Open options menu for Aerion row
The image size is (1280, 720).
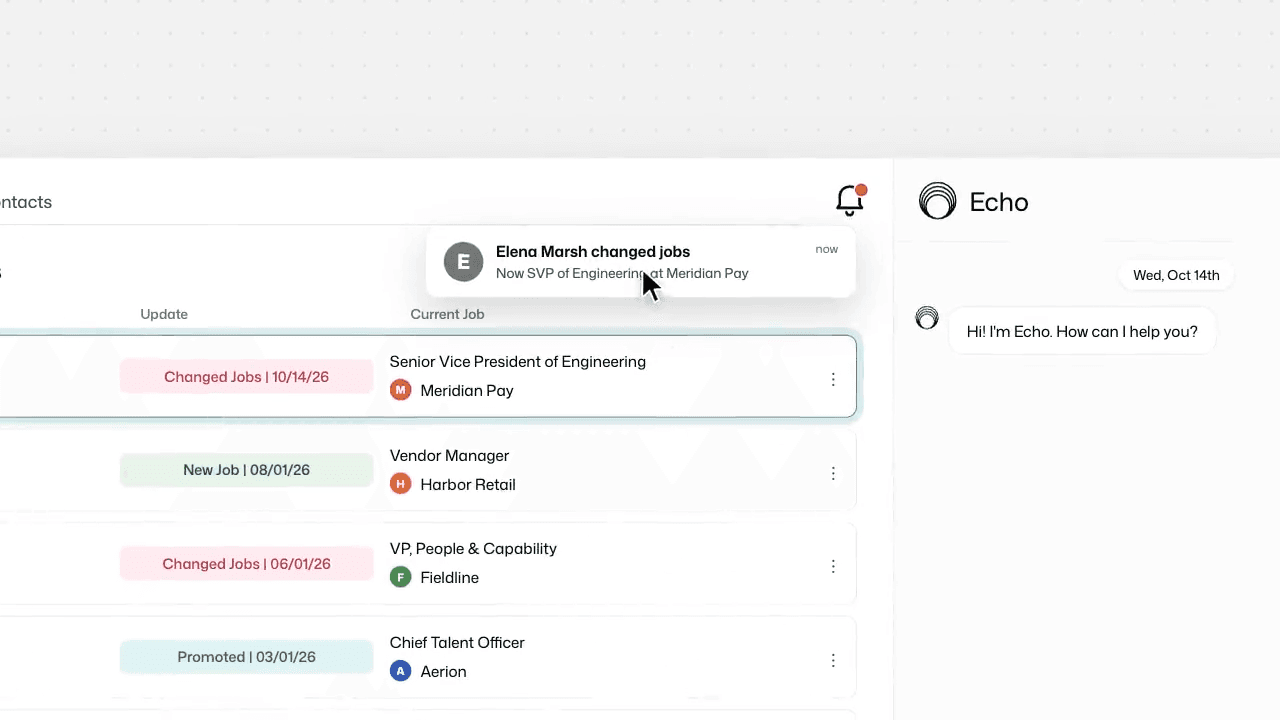point(833,660)
